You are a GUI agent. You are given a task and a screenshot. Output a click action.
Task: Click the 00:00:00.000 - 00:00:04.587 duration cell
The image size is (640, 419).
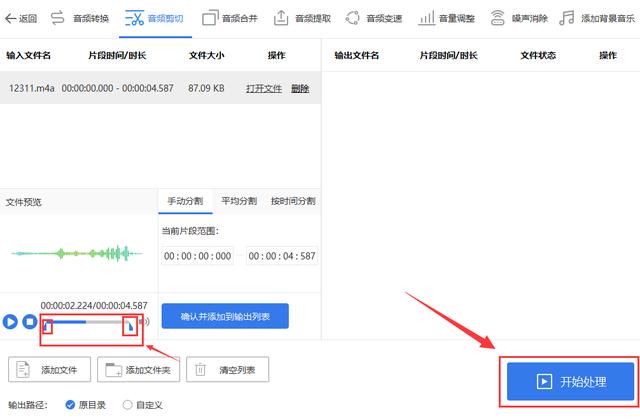118,88
